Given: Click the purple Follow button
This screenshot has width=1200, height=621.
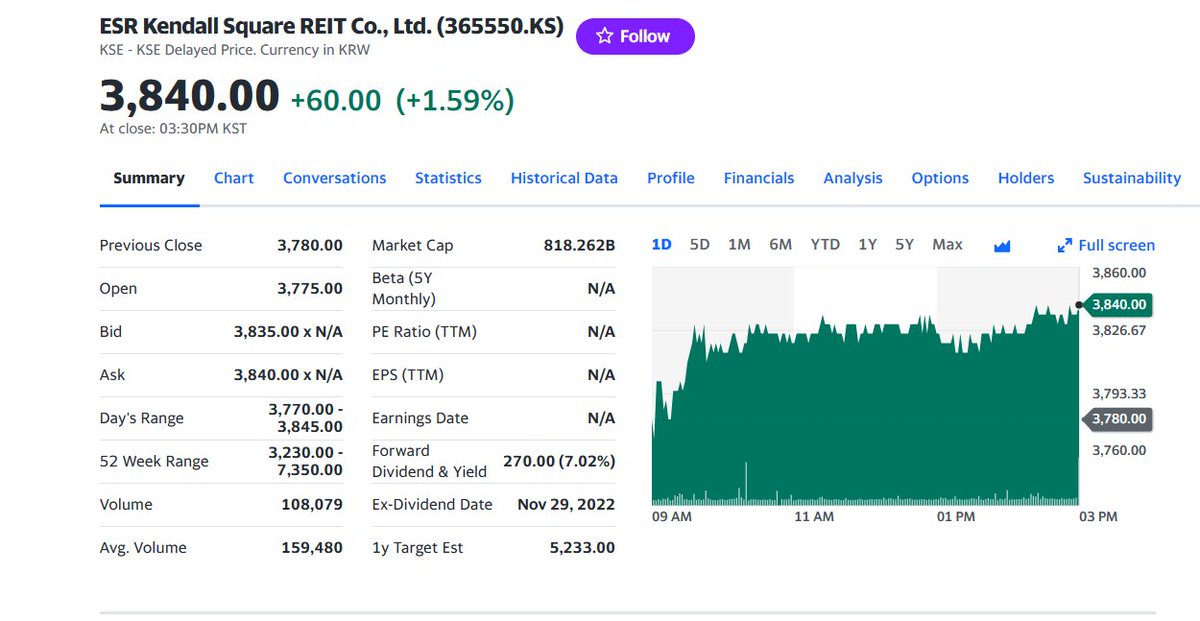Looking at the screenshot, I should [635, 36].
